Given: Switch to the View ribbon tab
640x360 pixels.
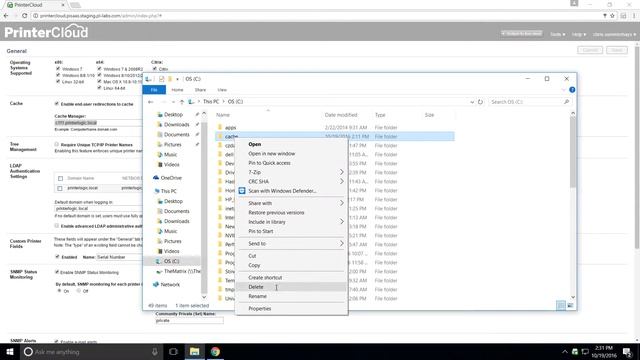Looking at the screenshot, I should pos(222,90).
